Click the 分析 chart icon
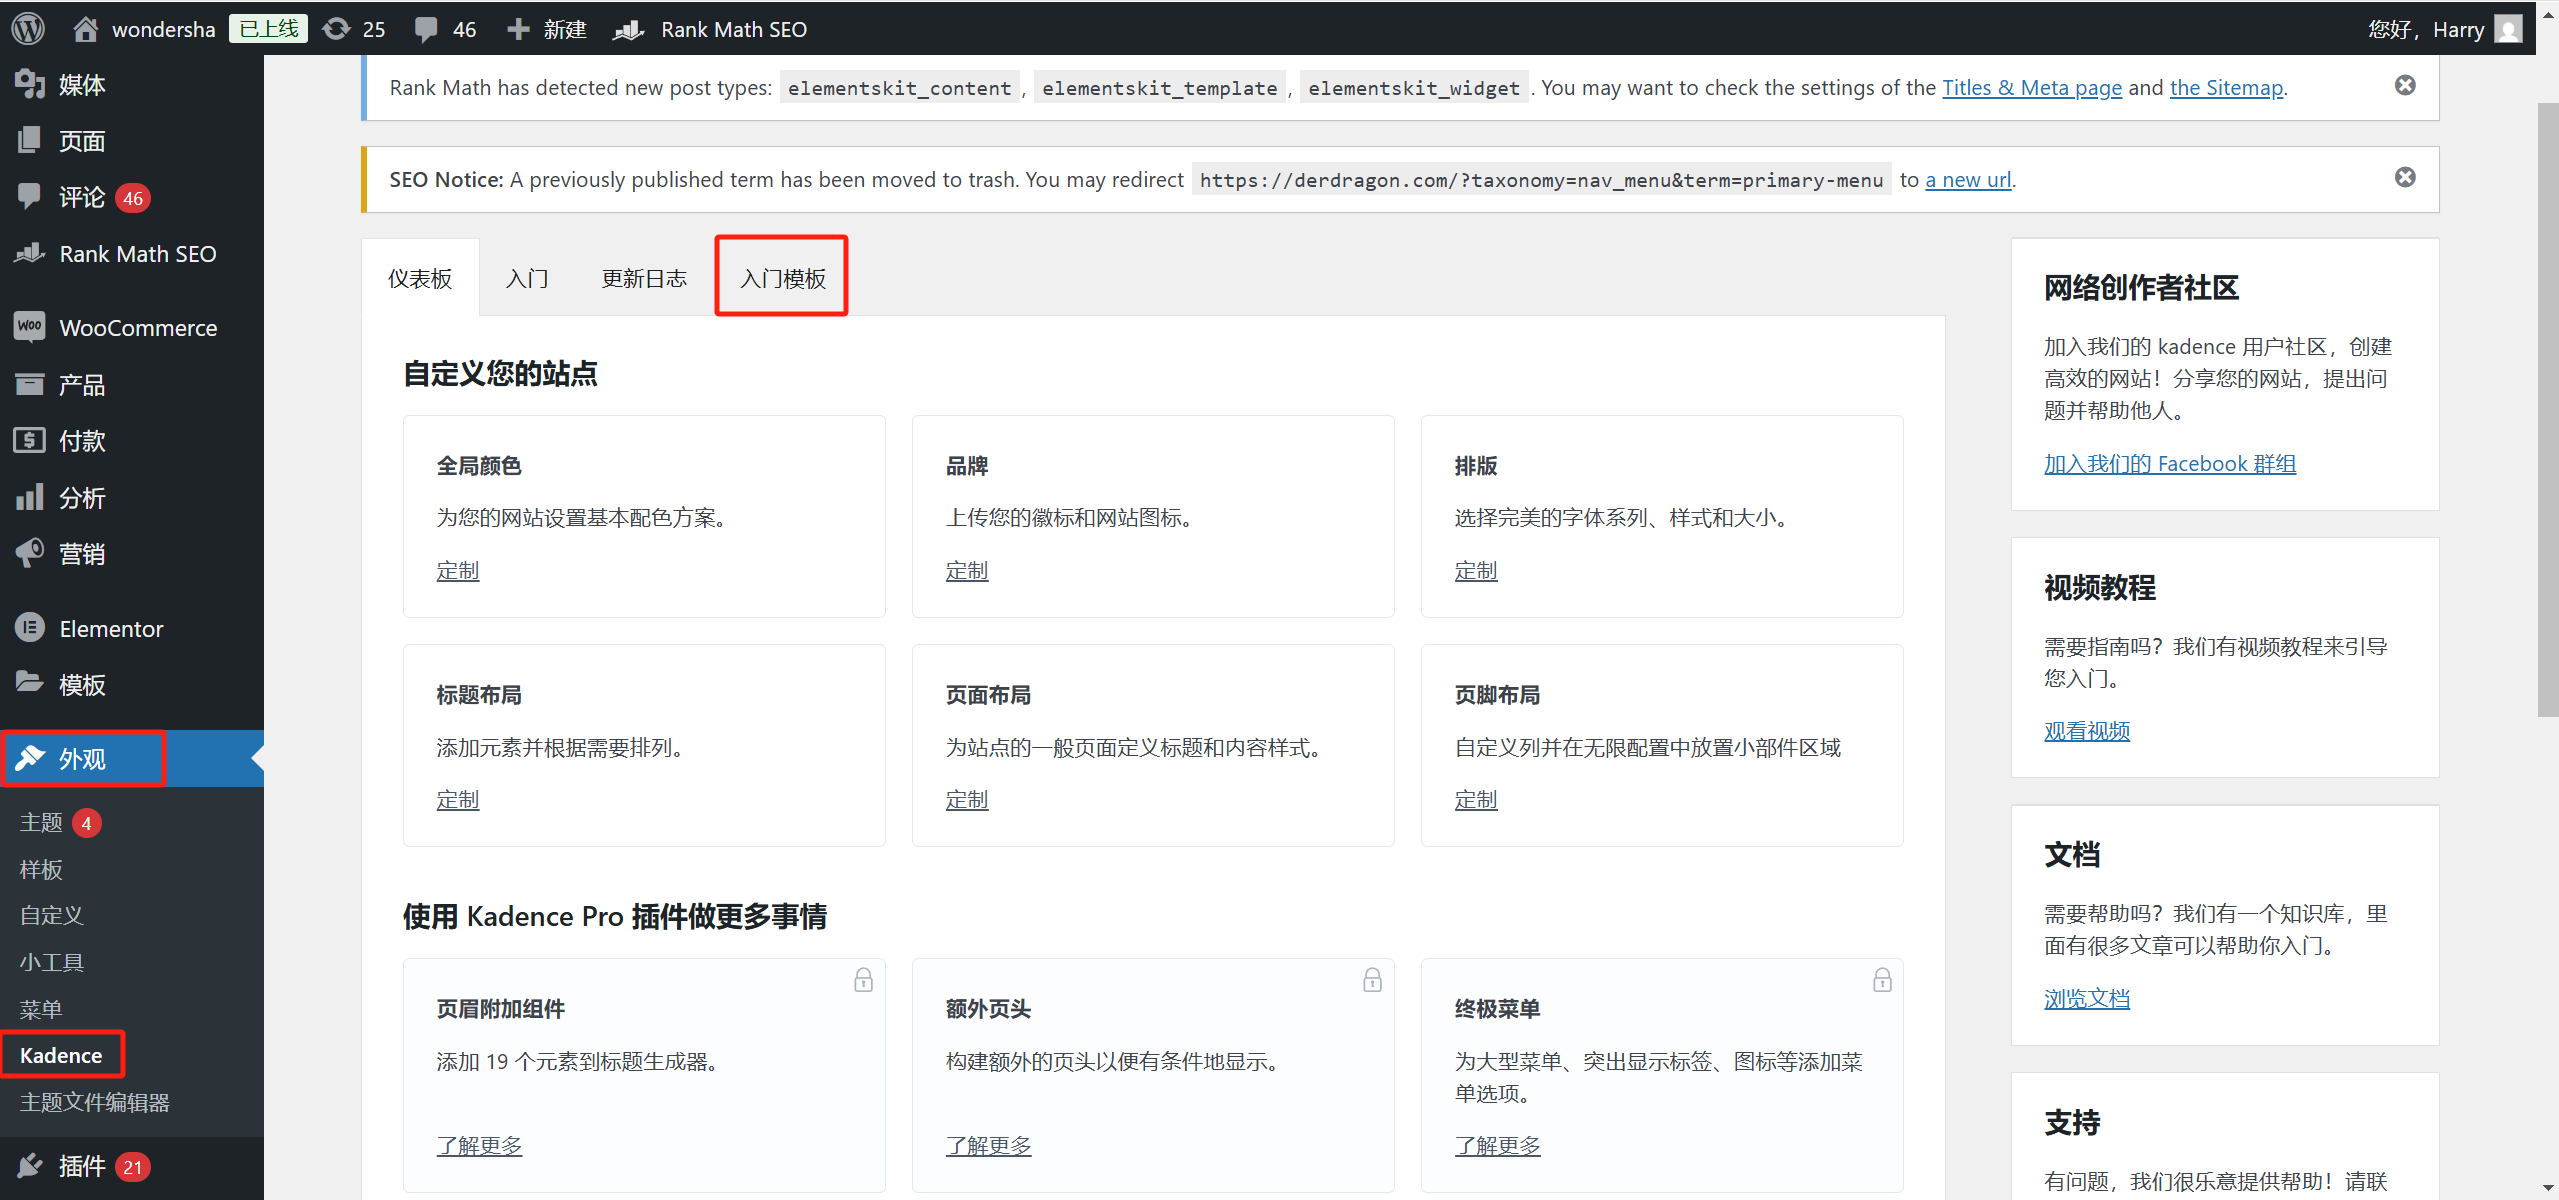2559x1200 pixels. coord(29,497)
